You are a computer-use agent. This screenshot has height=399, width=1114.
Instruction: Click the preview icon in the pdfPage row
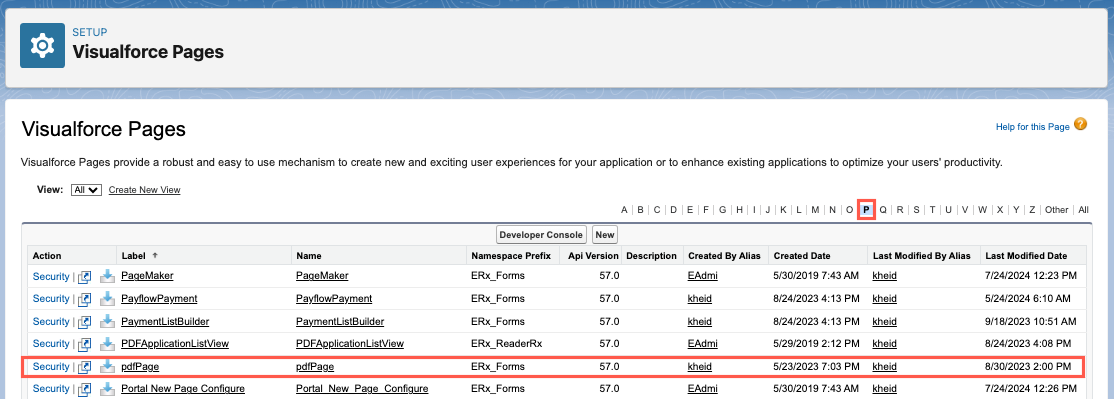click(85, 367)
